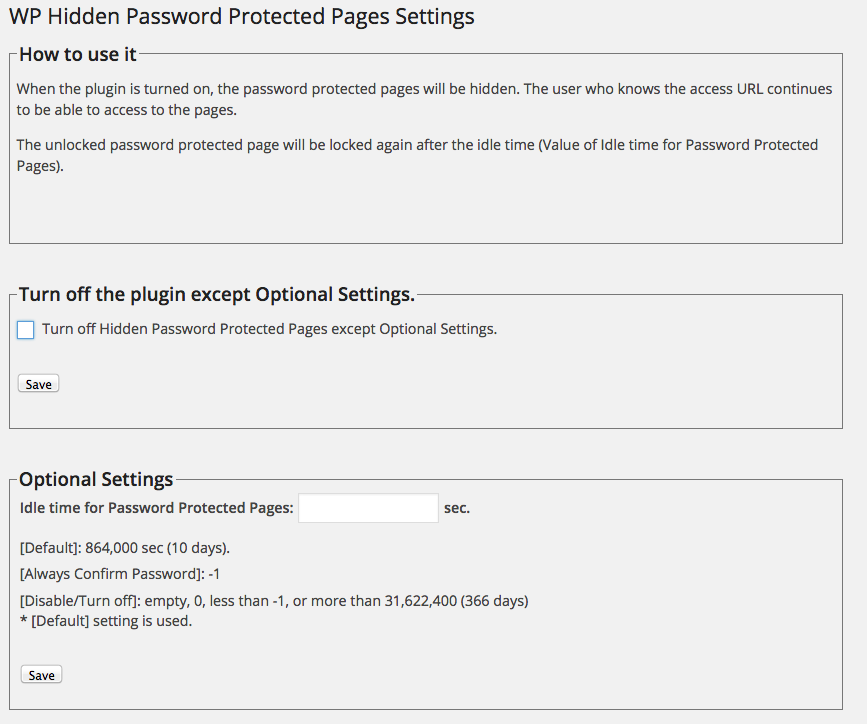867x724 pixels.
Task: Click the '[Always Confirm Password]: -1' line
Action: point(120,574)
